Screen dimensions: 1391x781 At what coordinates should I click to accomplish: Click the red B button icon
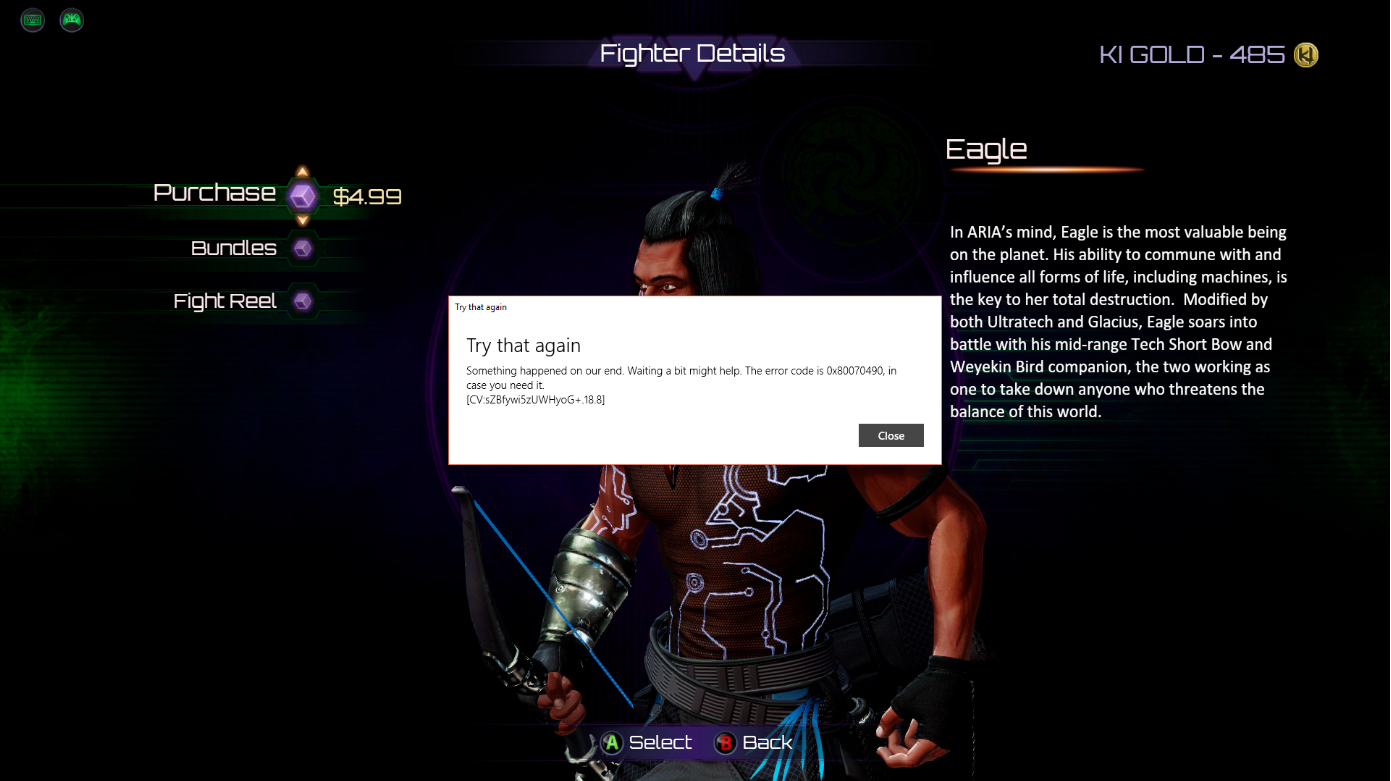[x=726, y=743]
